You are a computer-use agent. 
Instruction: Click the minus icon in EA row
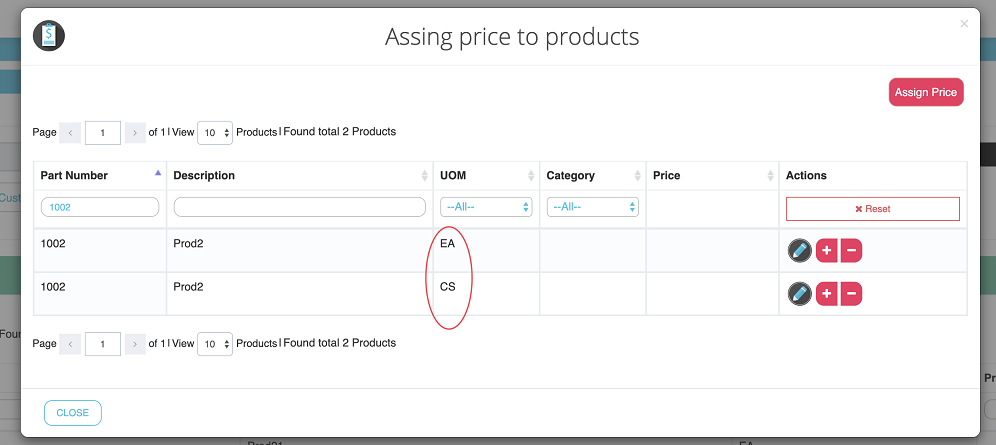[x=850, y=251]
